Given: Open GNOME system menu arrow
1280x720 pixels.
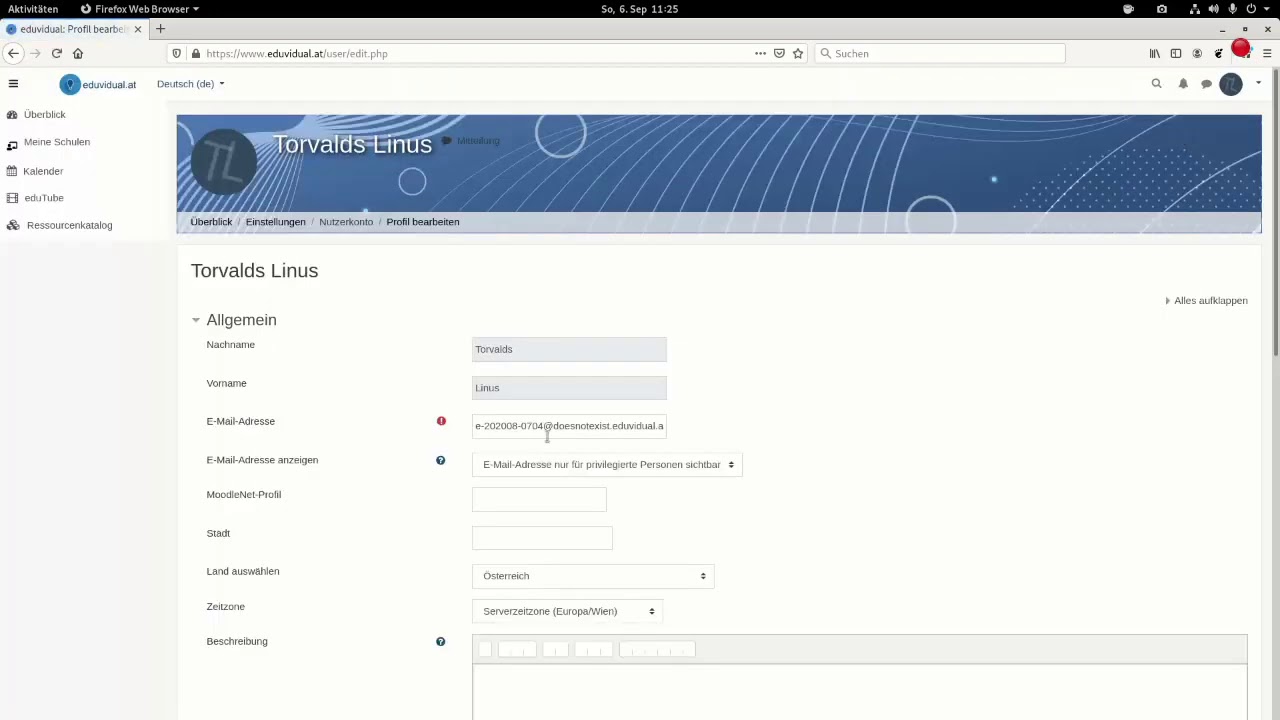Looking at the screenshot, I should point(1267,9).
